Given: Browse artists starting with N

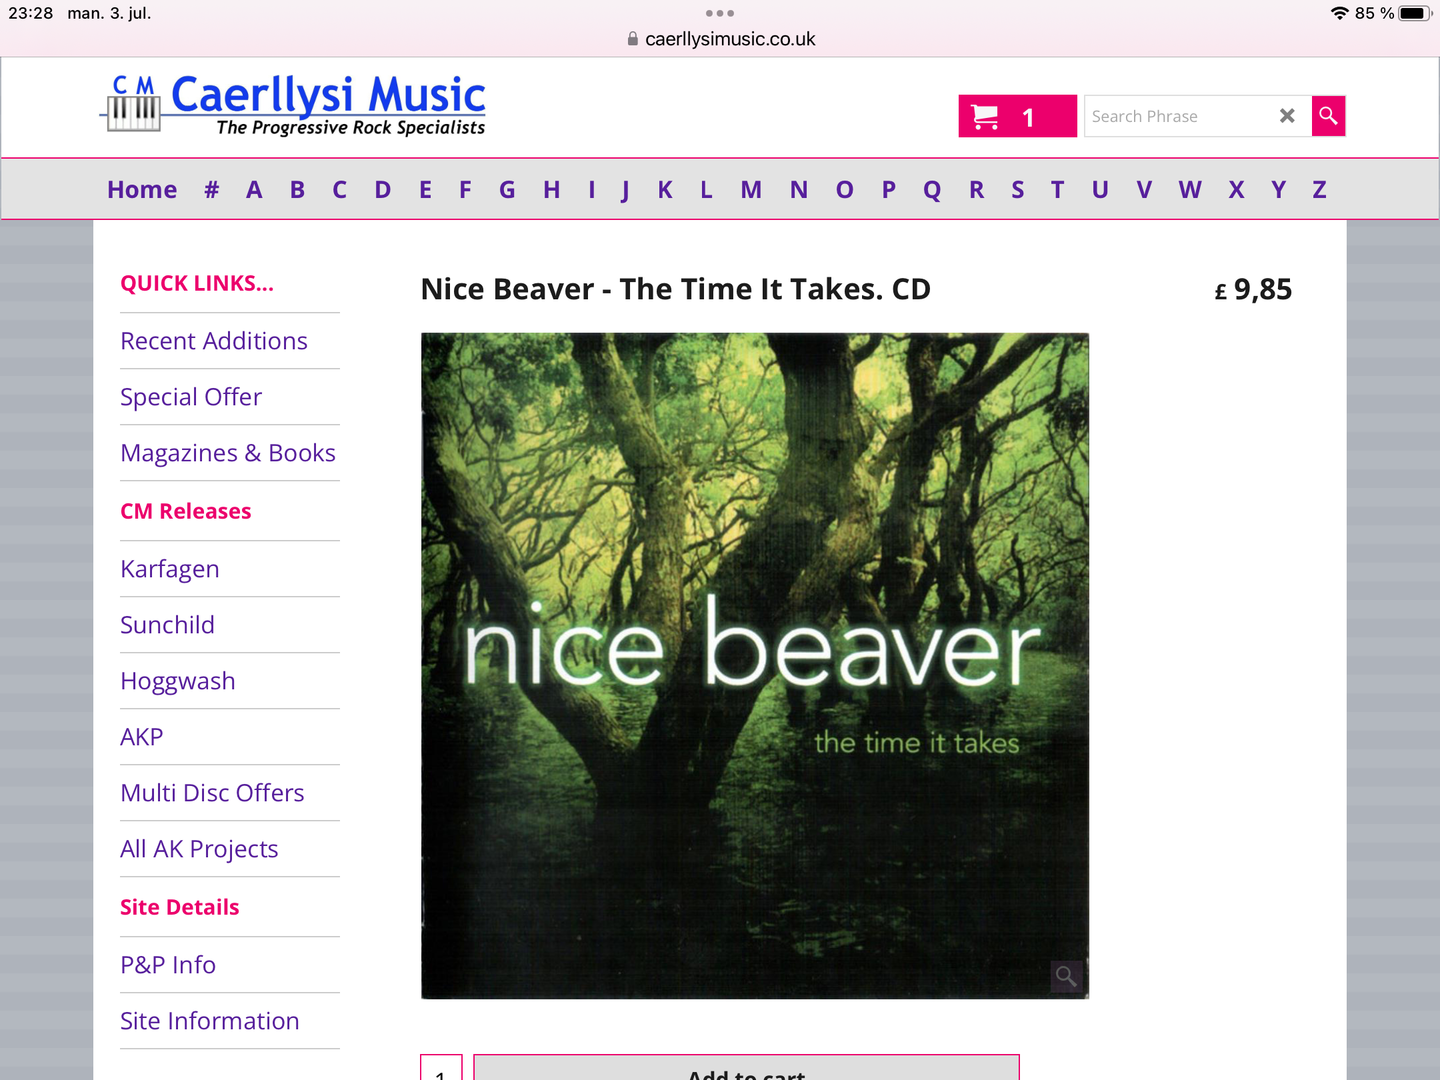Looking at the screenshot, I should point(799,190).
